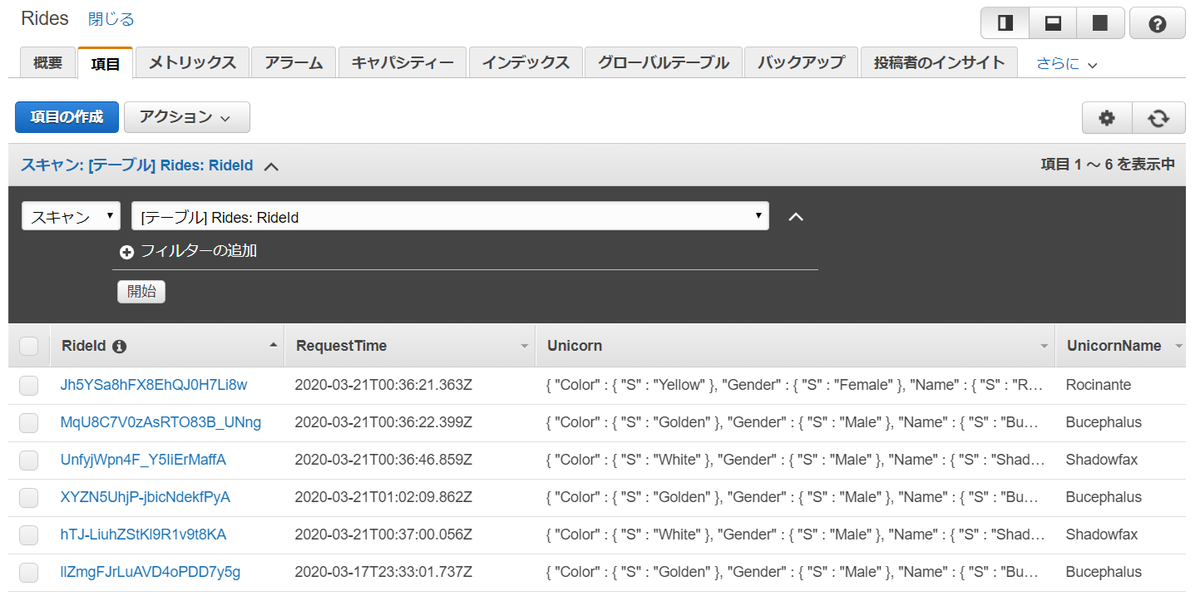Click Shadowfax in the UnfyjWpn4F row
The width and height of the screenshot is (1200, 606).
[1102, 460]
